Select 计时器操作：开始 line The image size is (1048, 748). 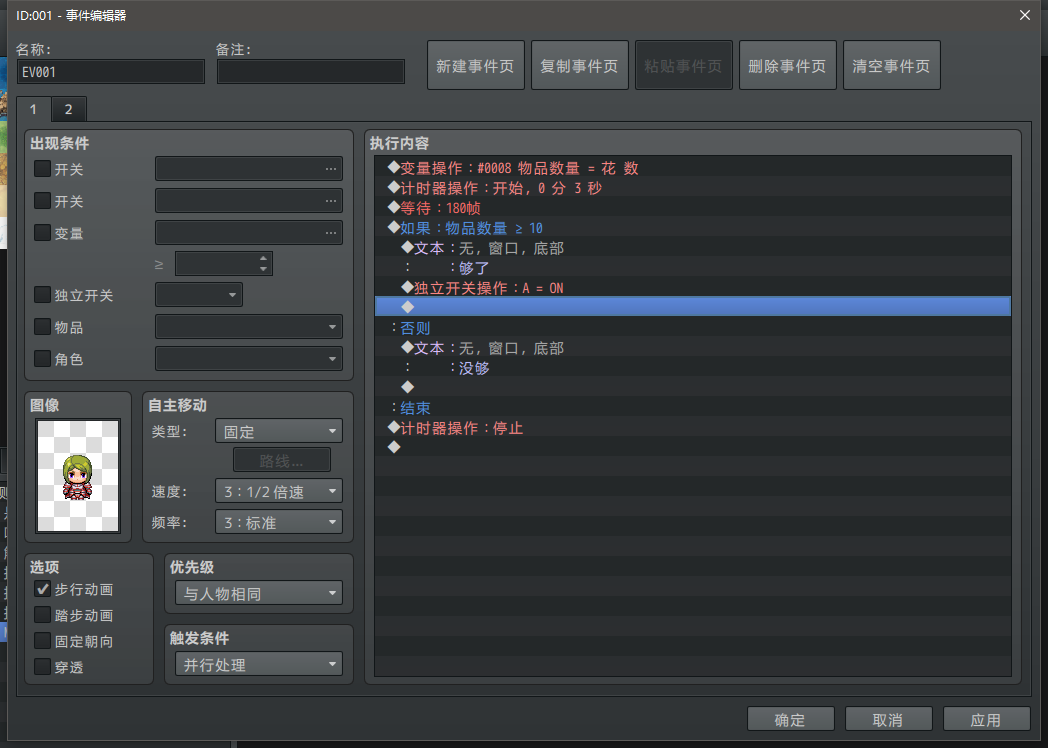point(693,188)
